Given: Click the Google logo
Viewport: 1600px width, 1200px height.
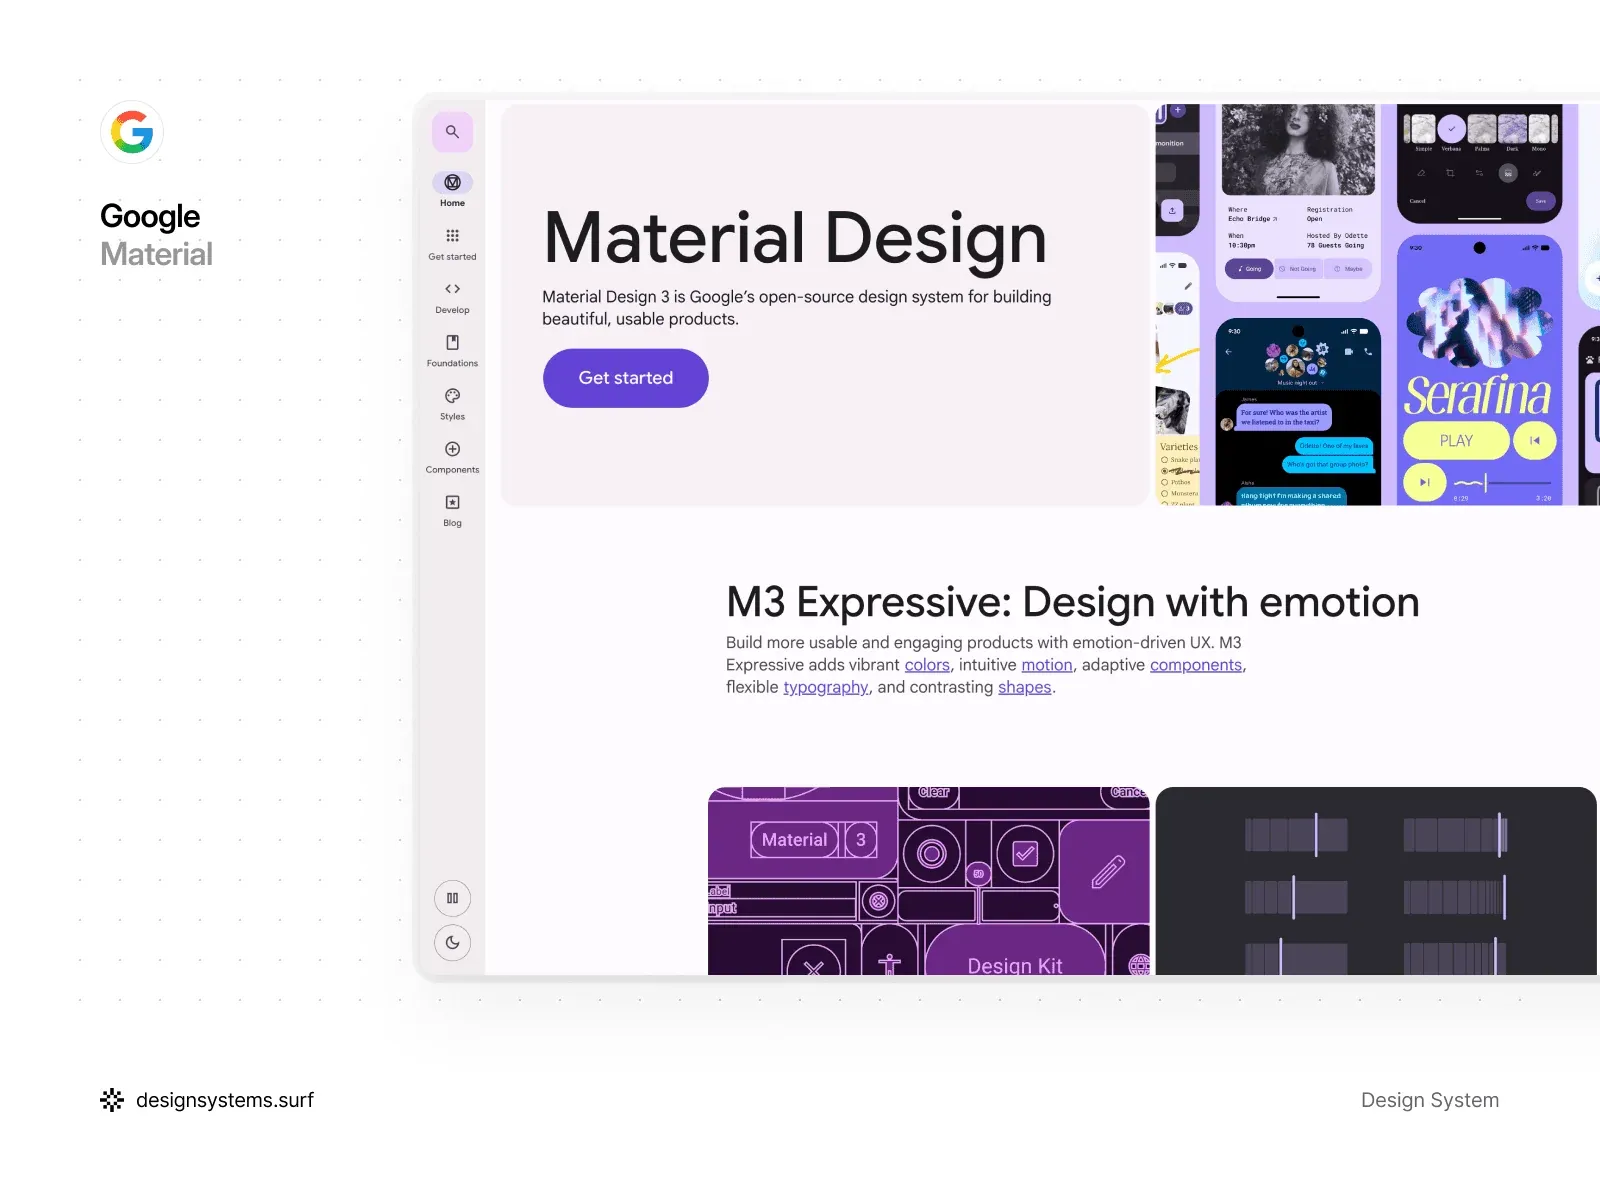Looking at the screenshot, I should click(x=131, y=131).
